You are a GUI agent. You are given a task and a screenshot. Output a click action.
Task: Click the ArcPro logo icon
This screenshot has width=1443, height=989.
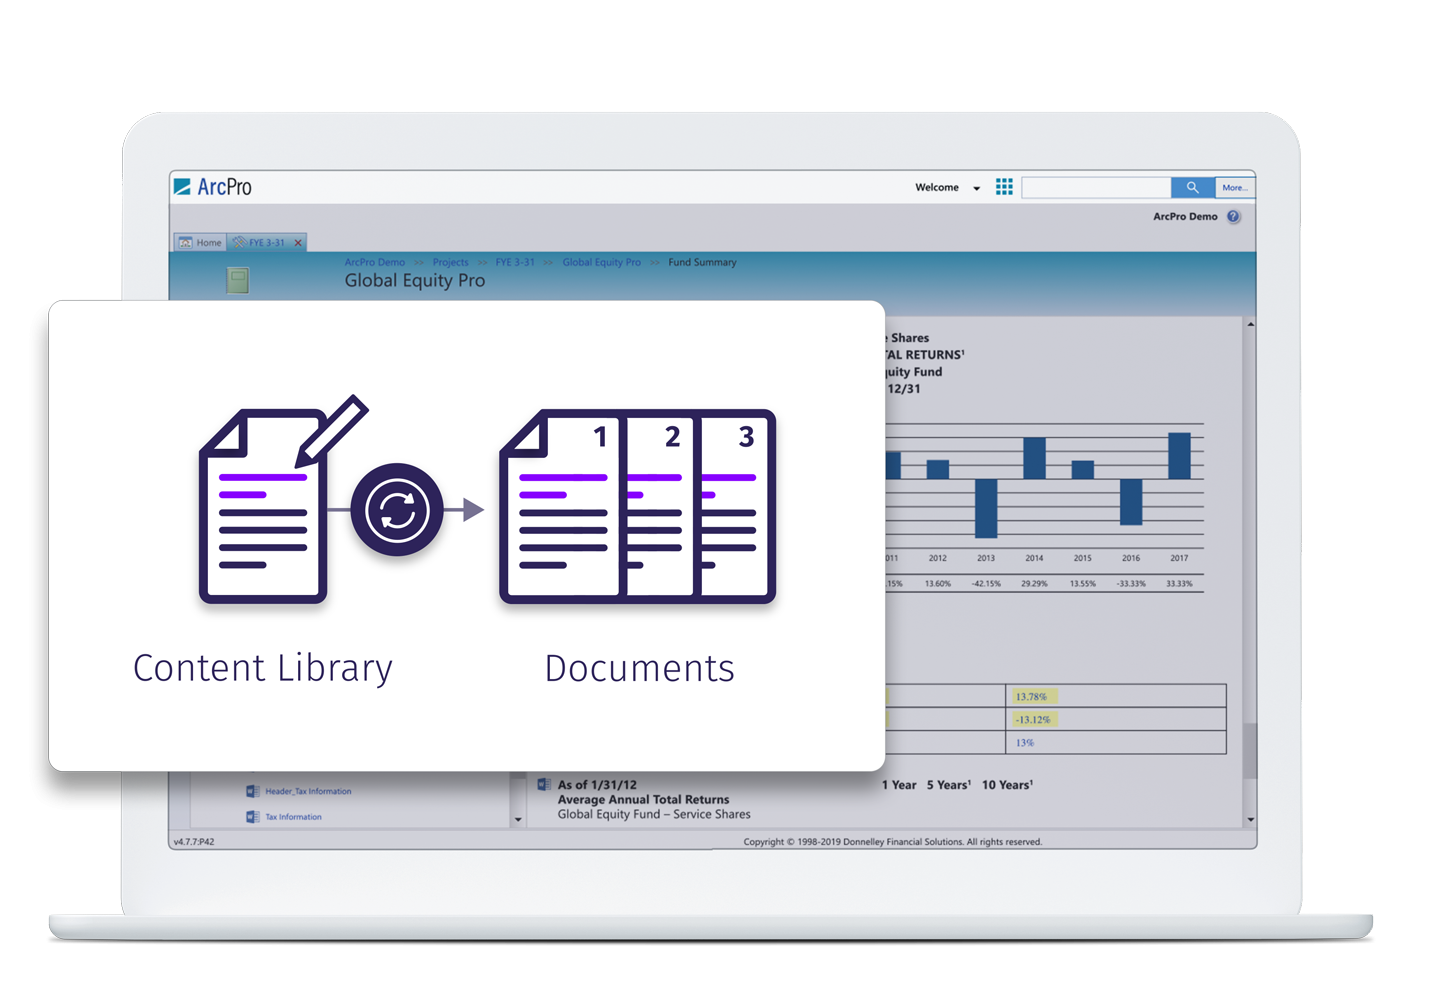[184, 185]
